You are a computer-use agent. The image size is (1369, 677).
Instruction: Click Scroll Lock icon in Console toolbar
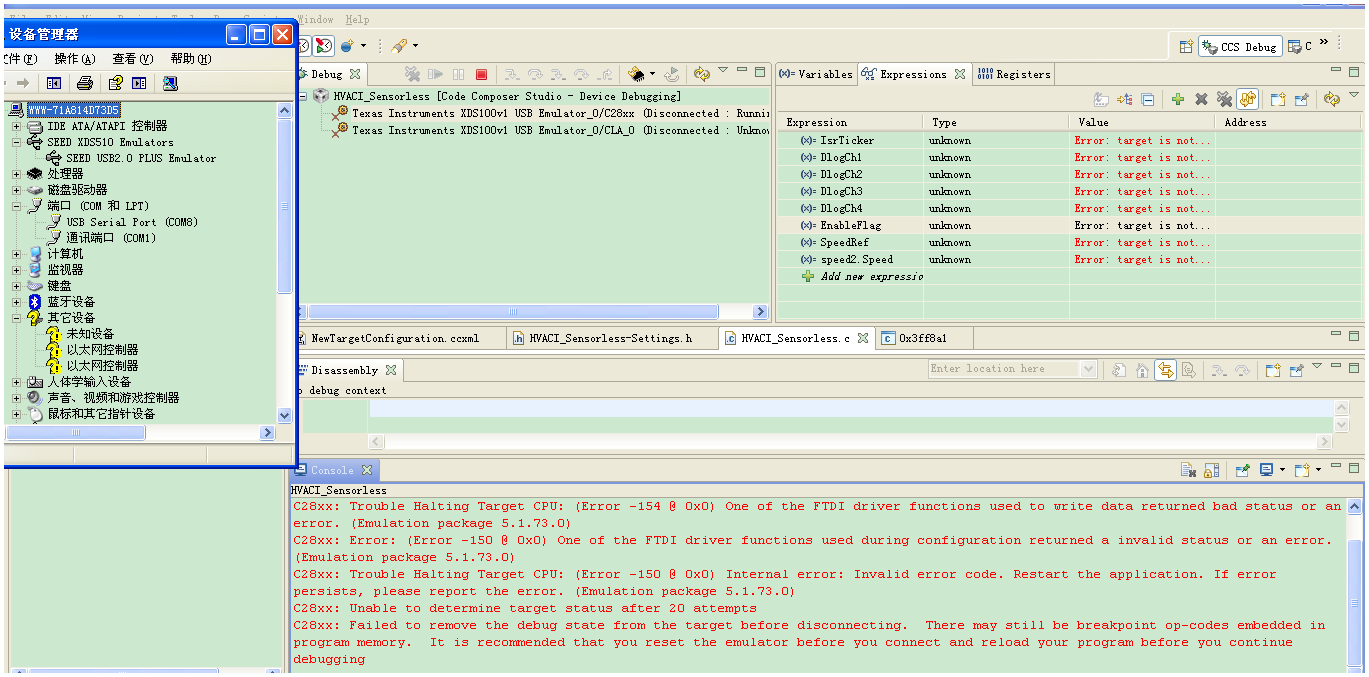tap(1211, 470)
